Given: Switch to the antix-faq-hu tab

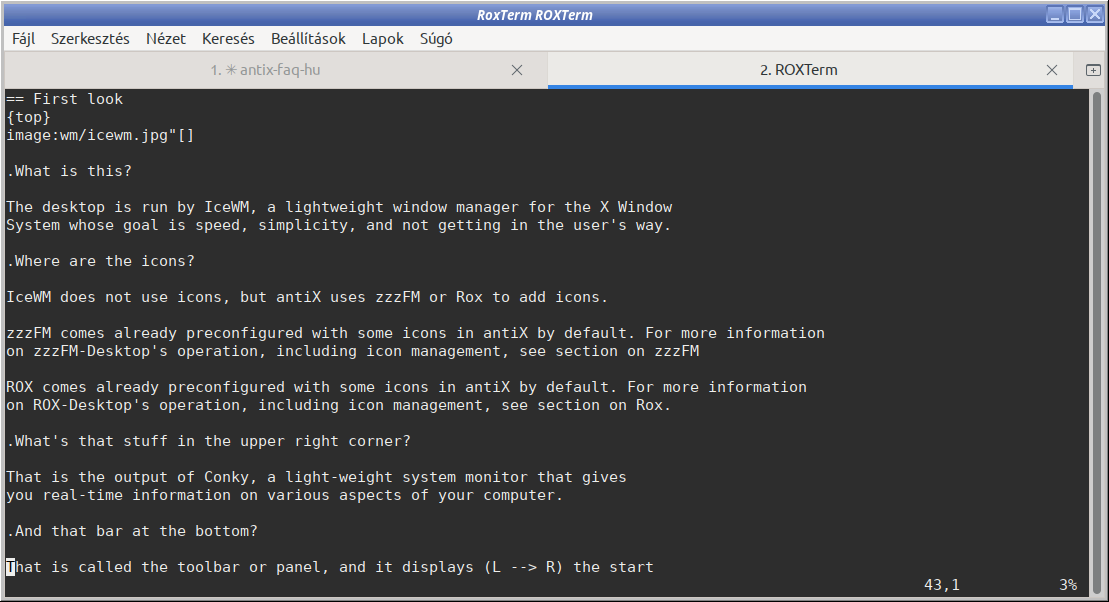Looking at the screenshot, I should point(265,70).
